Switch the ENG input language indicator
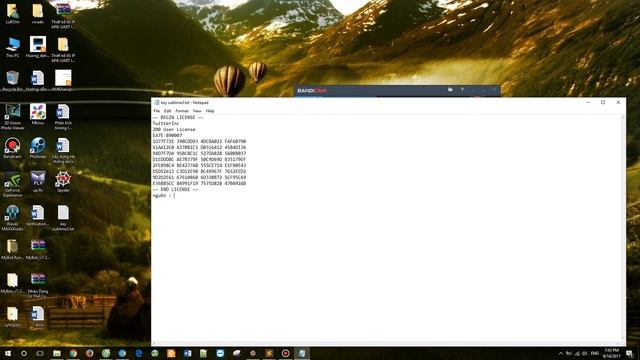This screenshot has width=640, height=360. click(x=595, y=353)
